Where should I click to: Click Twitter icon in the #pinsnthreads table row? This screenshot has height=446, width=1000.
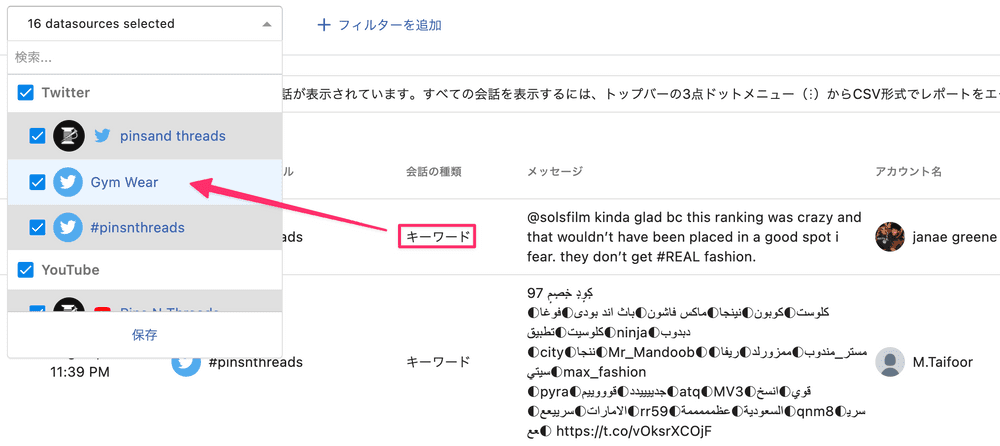186,362
